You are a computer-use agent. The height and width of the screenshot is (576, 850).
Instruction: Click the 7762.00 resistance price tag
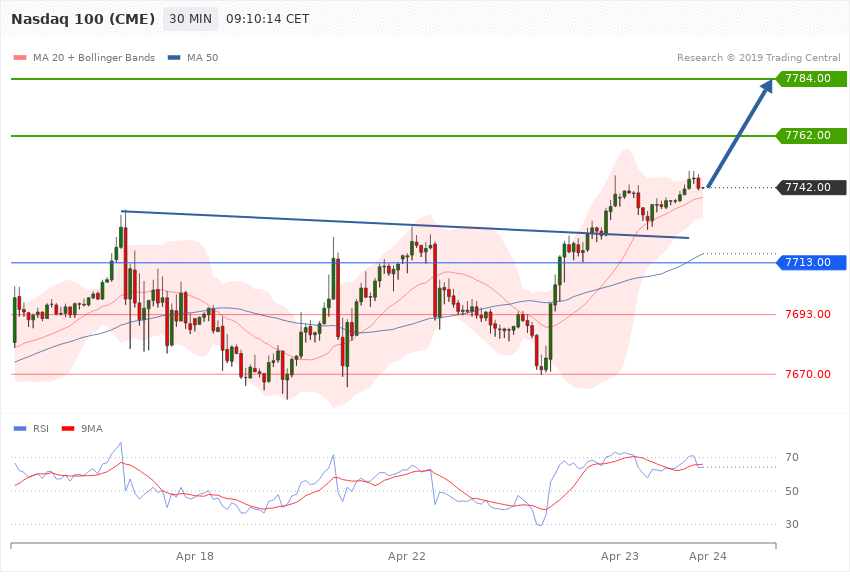pos(812,135)
